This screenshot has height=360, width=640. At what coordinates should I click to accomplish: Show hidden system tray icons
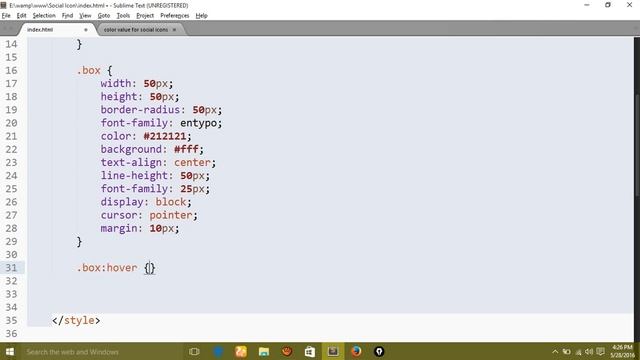[555, 351]
